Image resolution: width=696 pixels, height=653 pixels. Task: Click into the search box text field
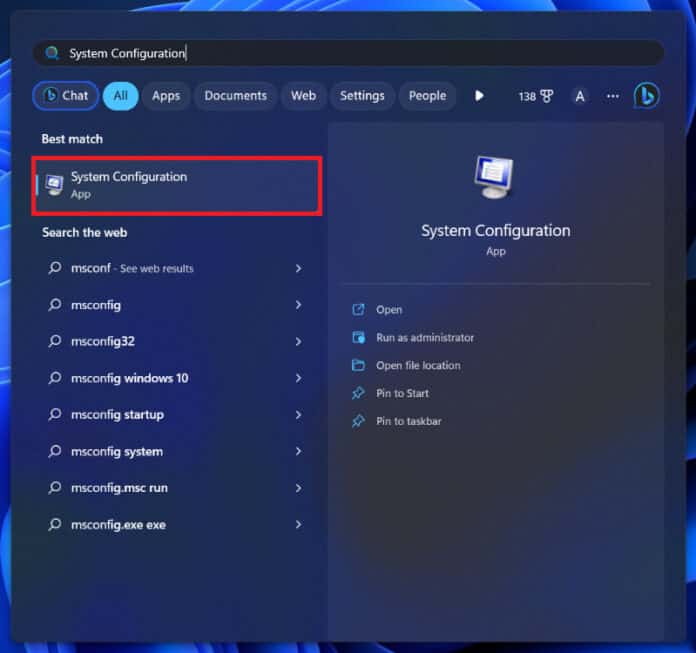click(348, 53)
